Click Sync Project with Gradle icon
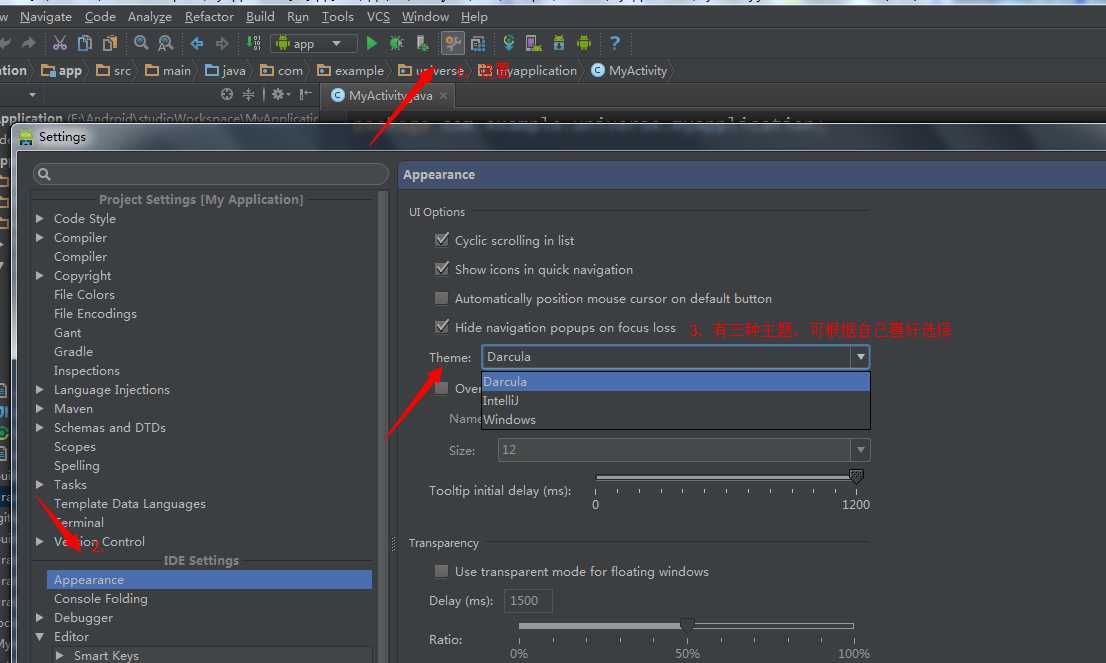1106x663 pixels. pos(509,44)
